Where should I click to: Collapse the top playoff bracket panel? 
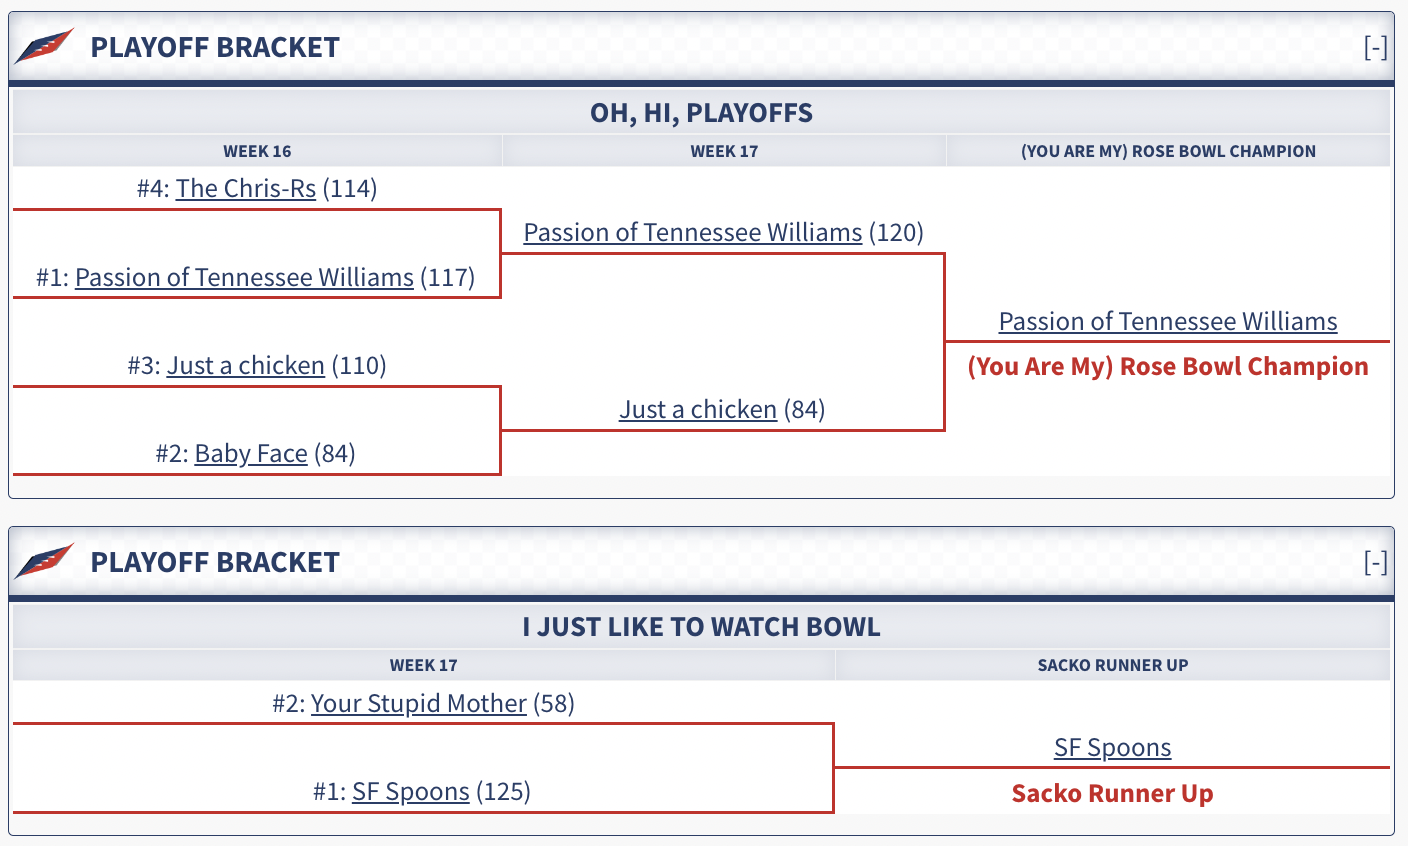tap(1376, 47)
